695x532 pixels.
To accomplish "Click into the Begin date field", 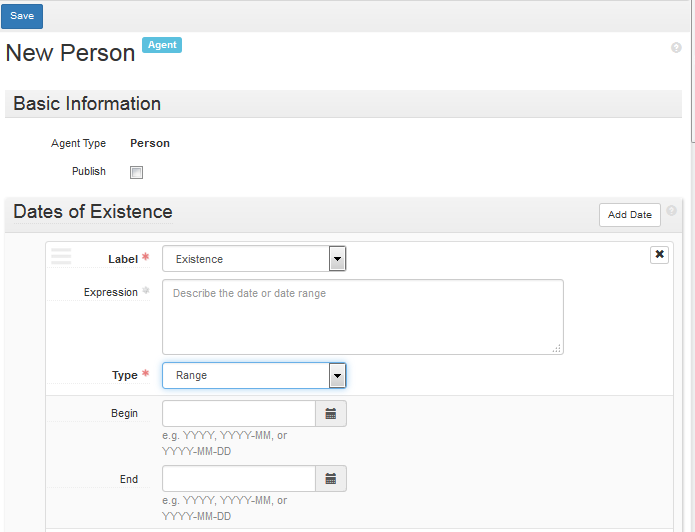I will coord(239,414).
